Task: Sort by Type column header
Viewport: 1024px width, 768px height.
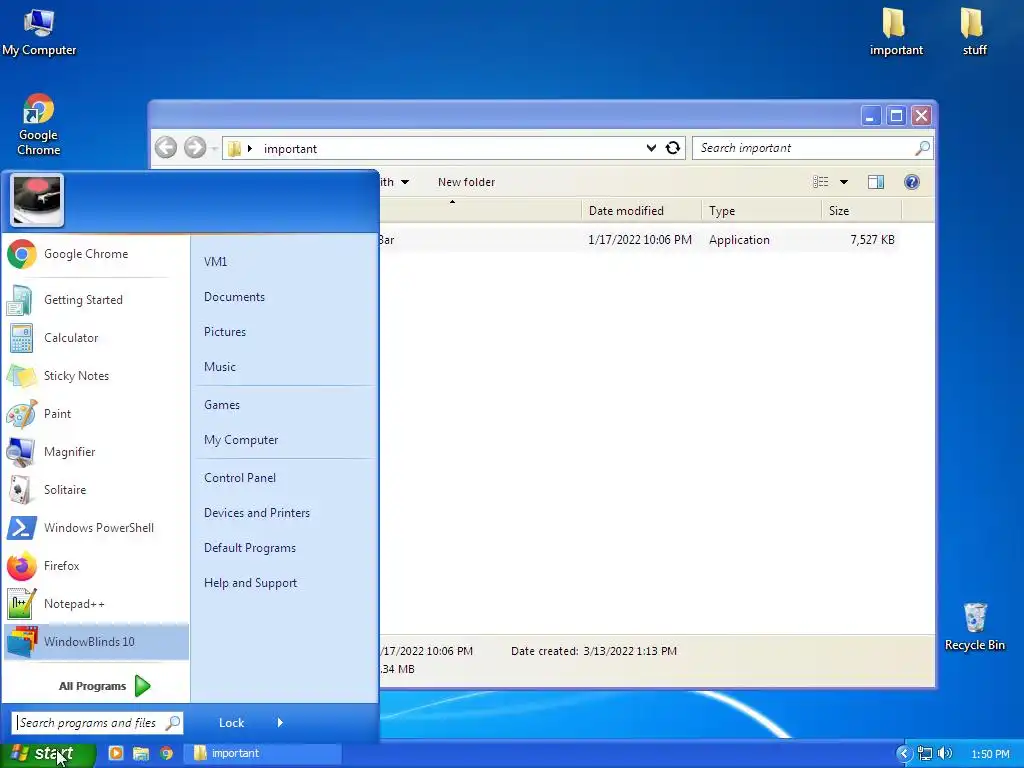Action: pos(761,211)
